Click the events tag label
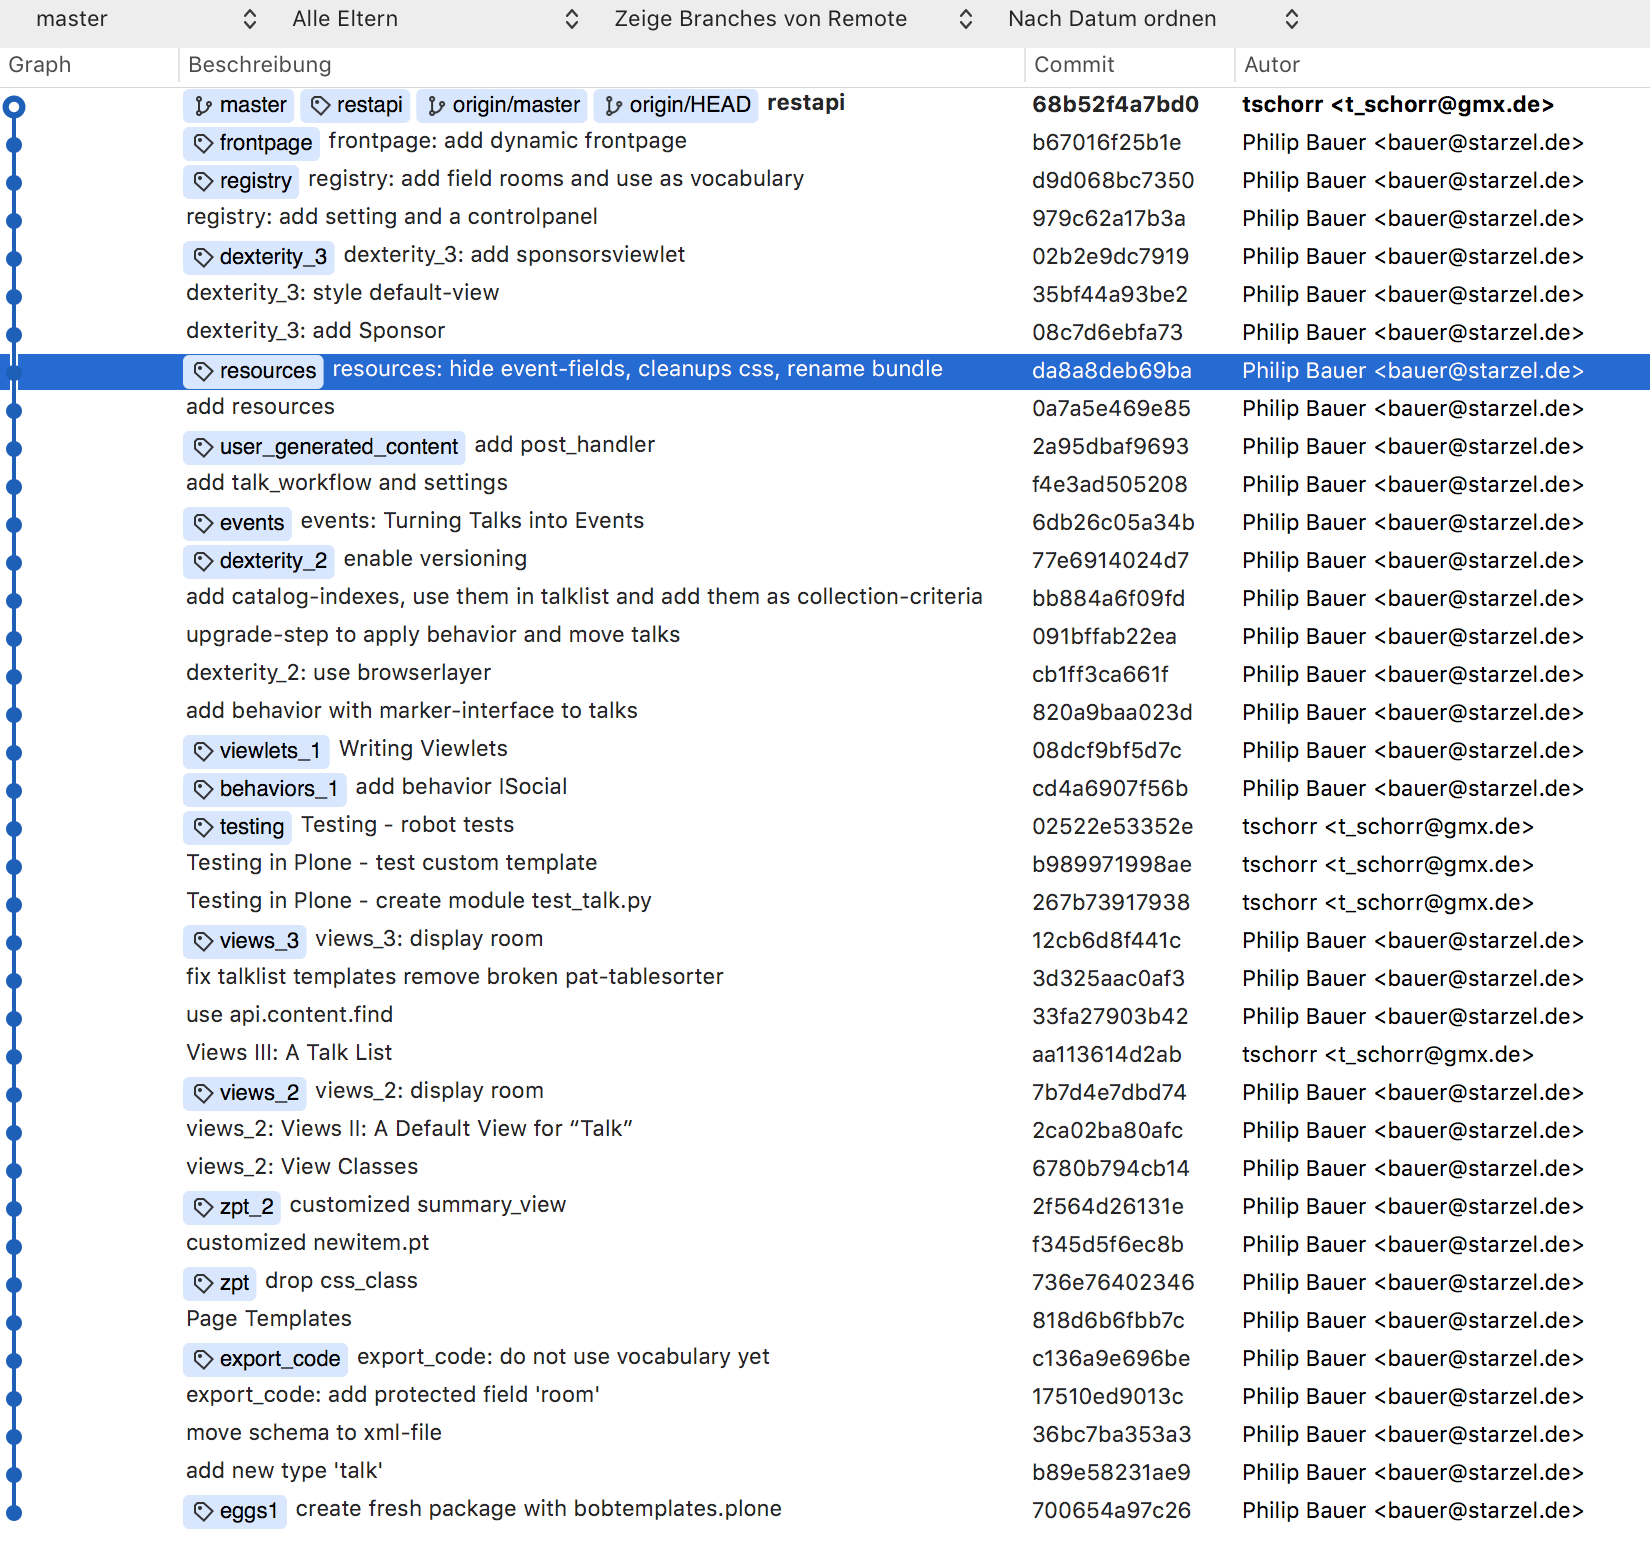This screenshot has height=1542, width=1650. point(238,523)
